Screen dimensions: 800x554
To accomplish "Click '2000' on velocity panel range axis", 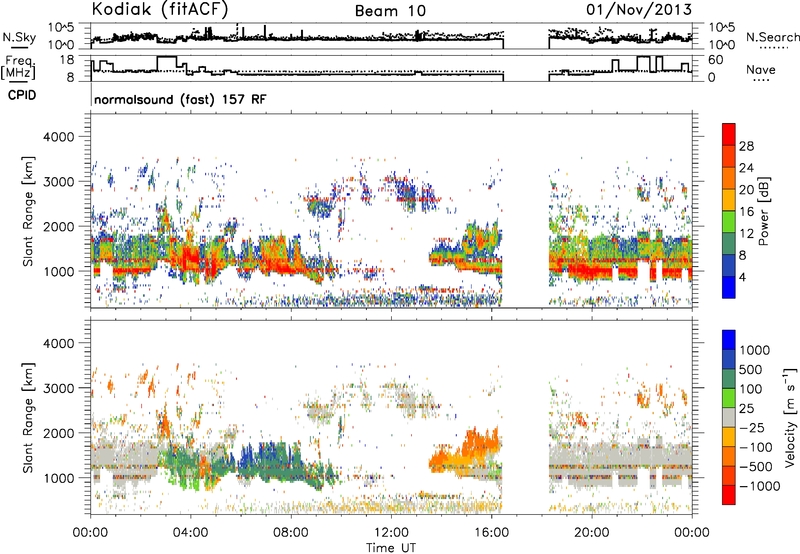I will click(58, 433).
